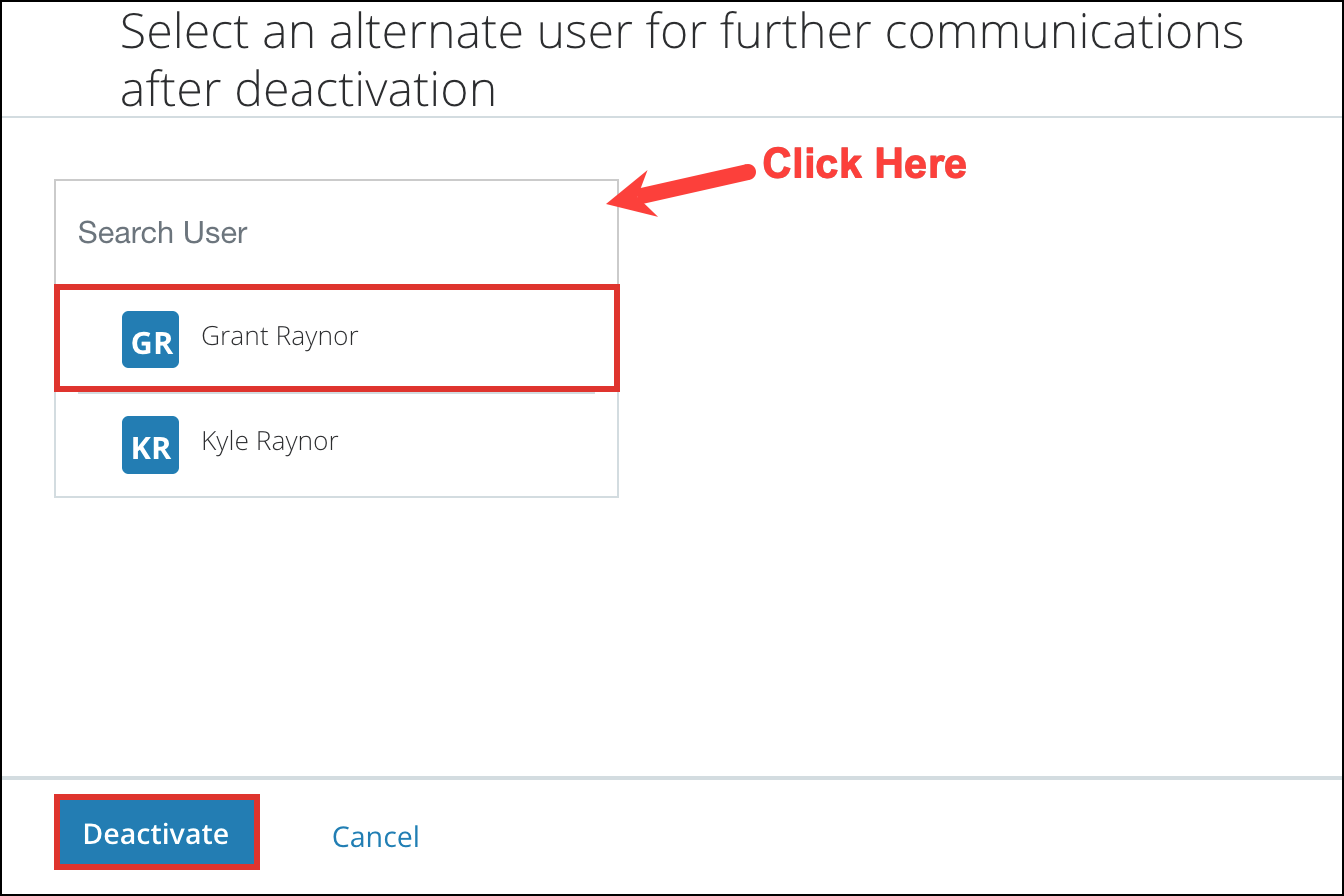This screenshot has width=1344, height=896.
Task: Select the GR avatar icon
Action: click(x=151, y=340)
